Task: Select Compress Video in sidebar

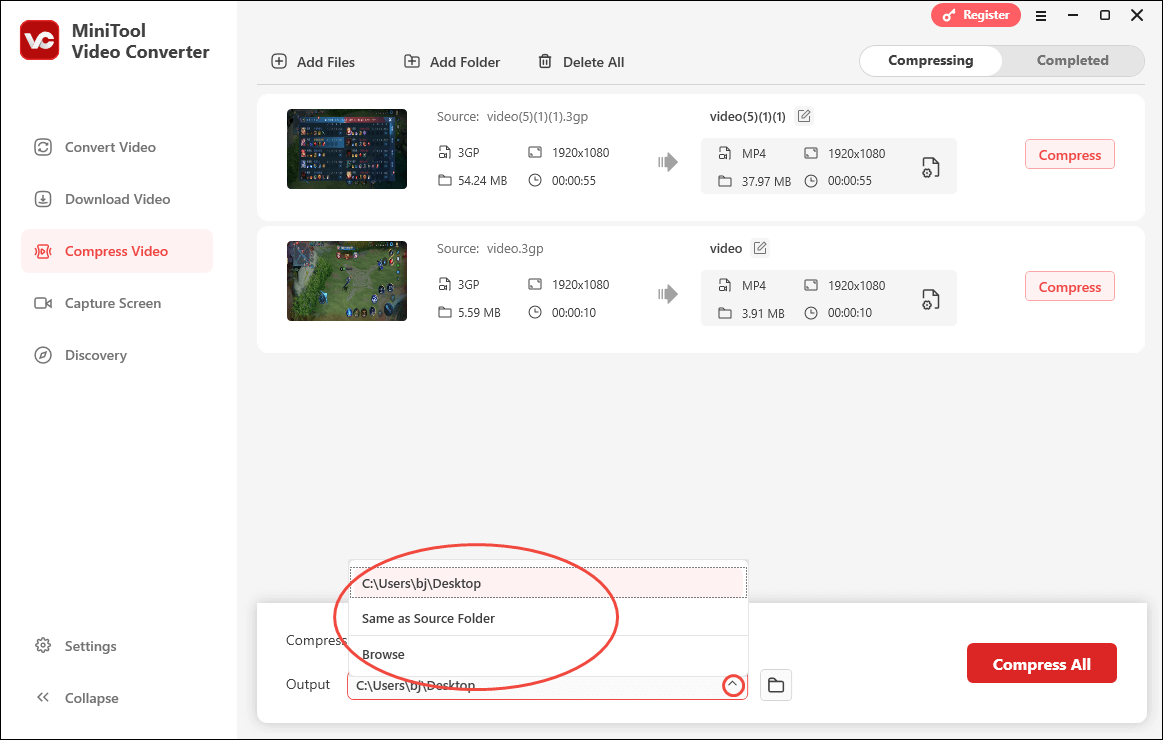Action: coord(116,251)
